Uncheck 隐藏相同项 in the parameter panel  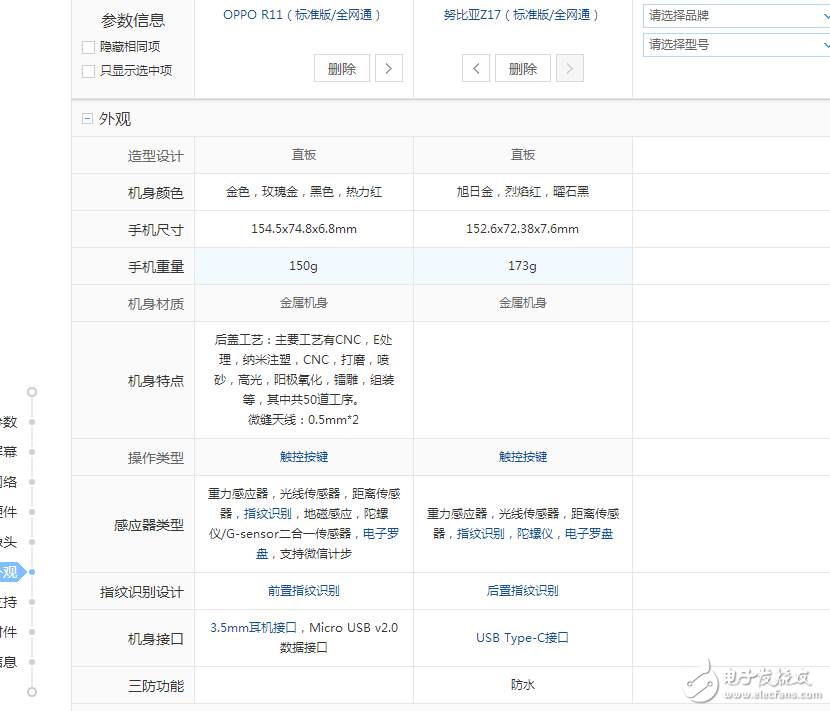tap(88, 46)
